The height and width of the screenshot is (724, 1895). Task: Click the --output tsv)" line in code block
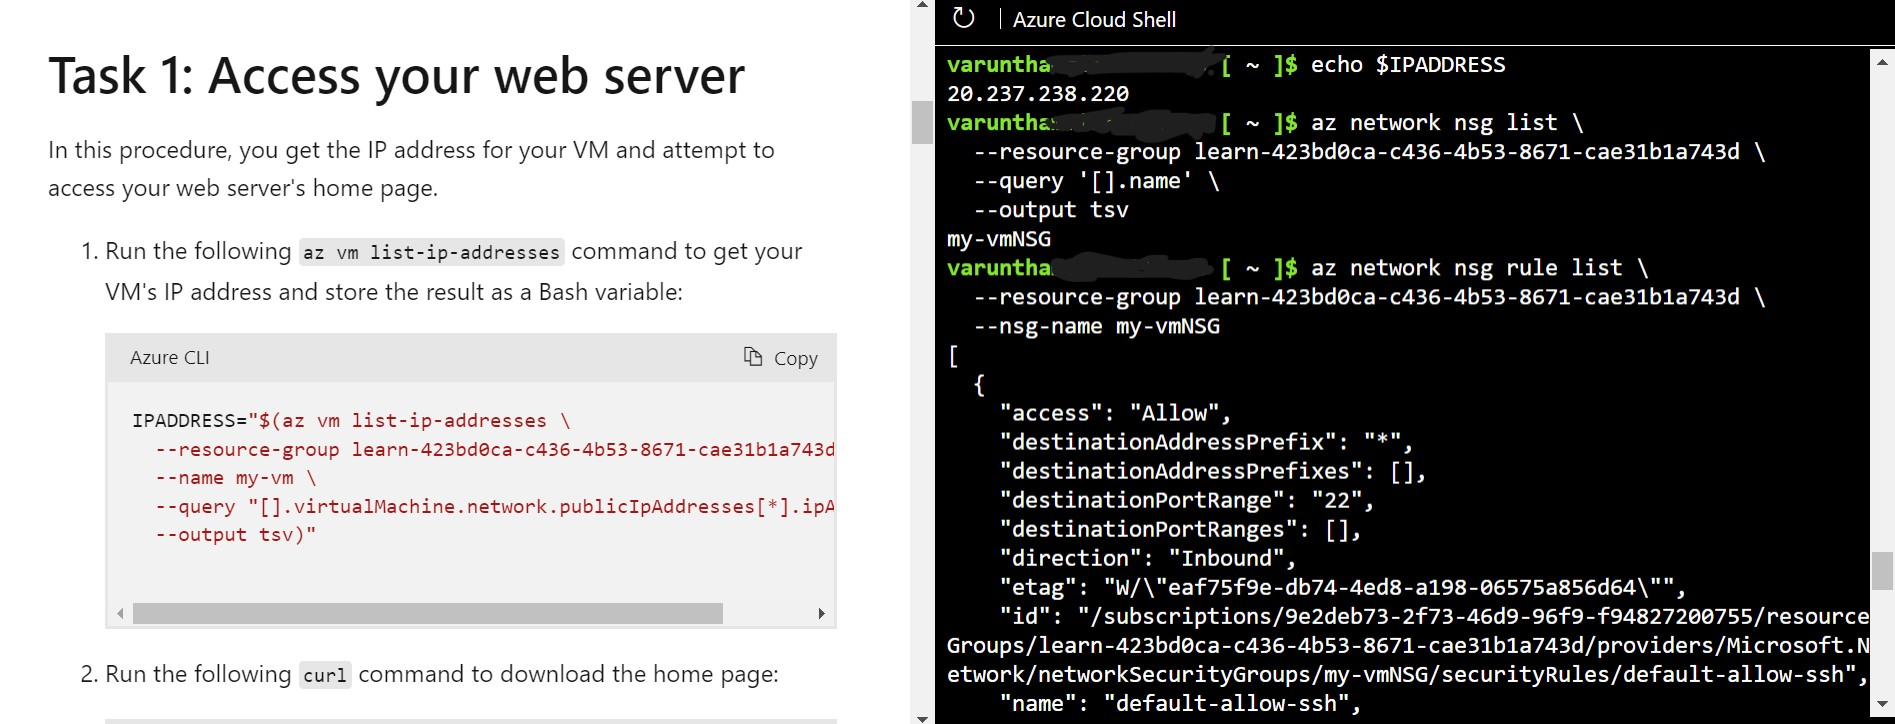[x=236, y=534]
